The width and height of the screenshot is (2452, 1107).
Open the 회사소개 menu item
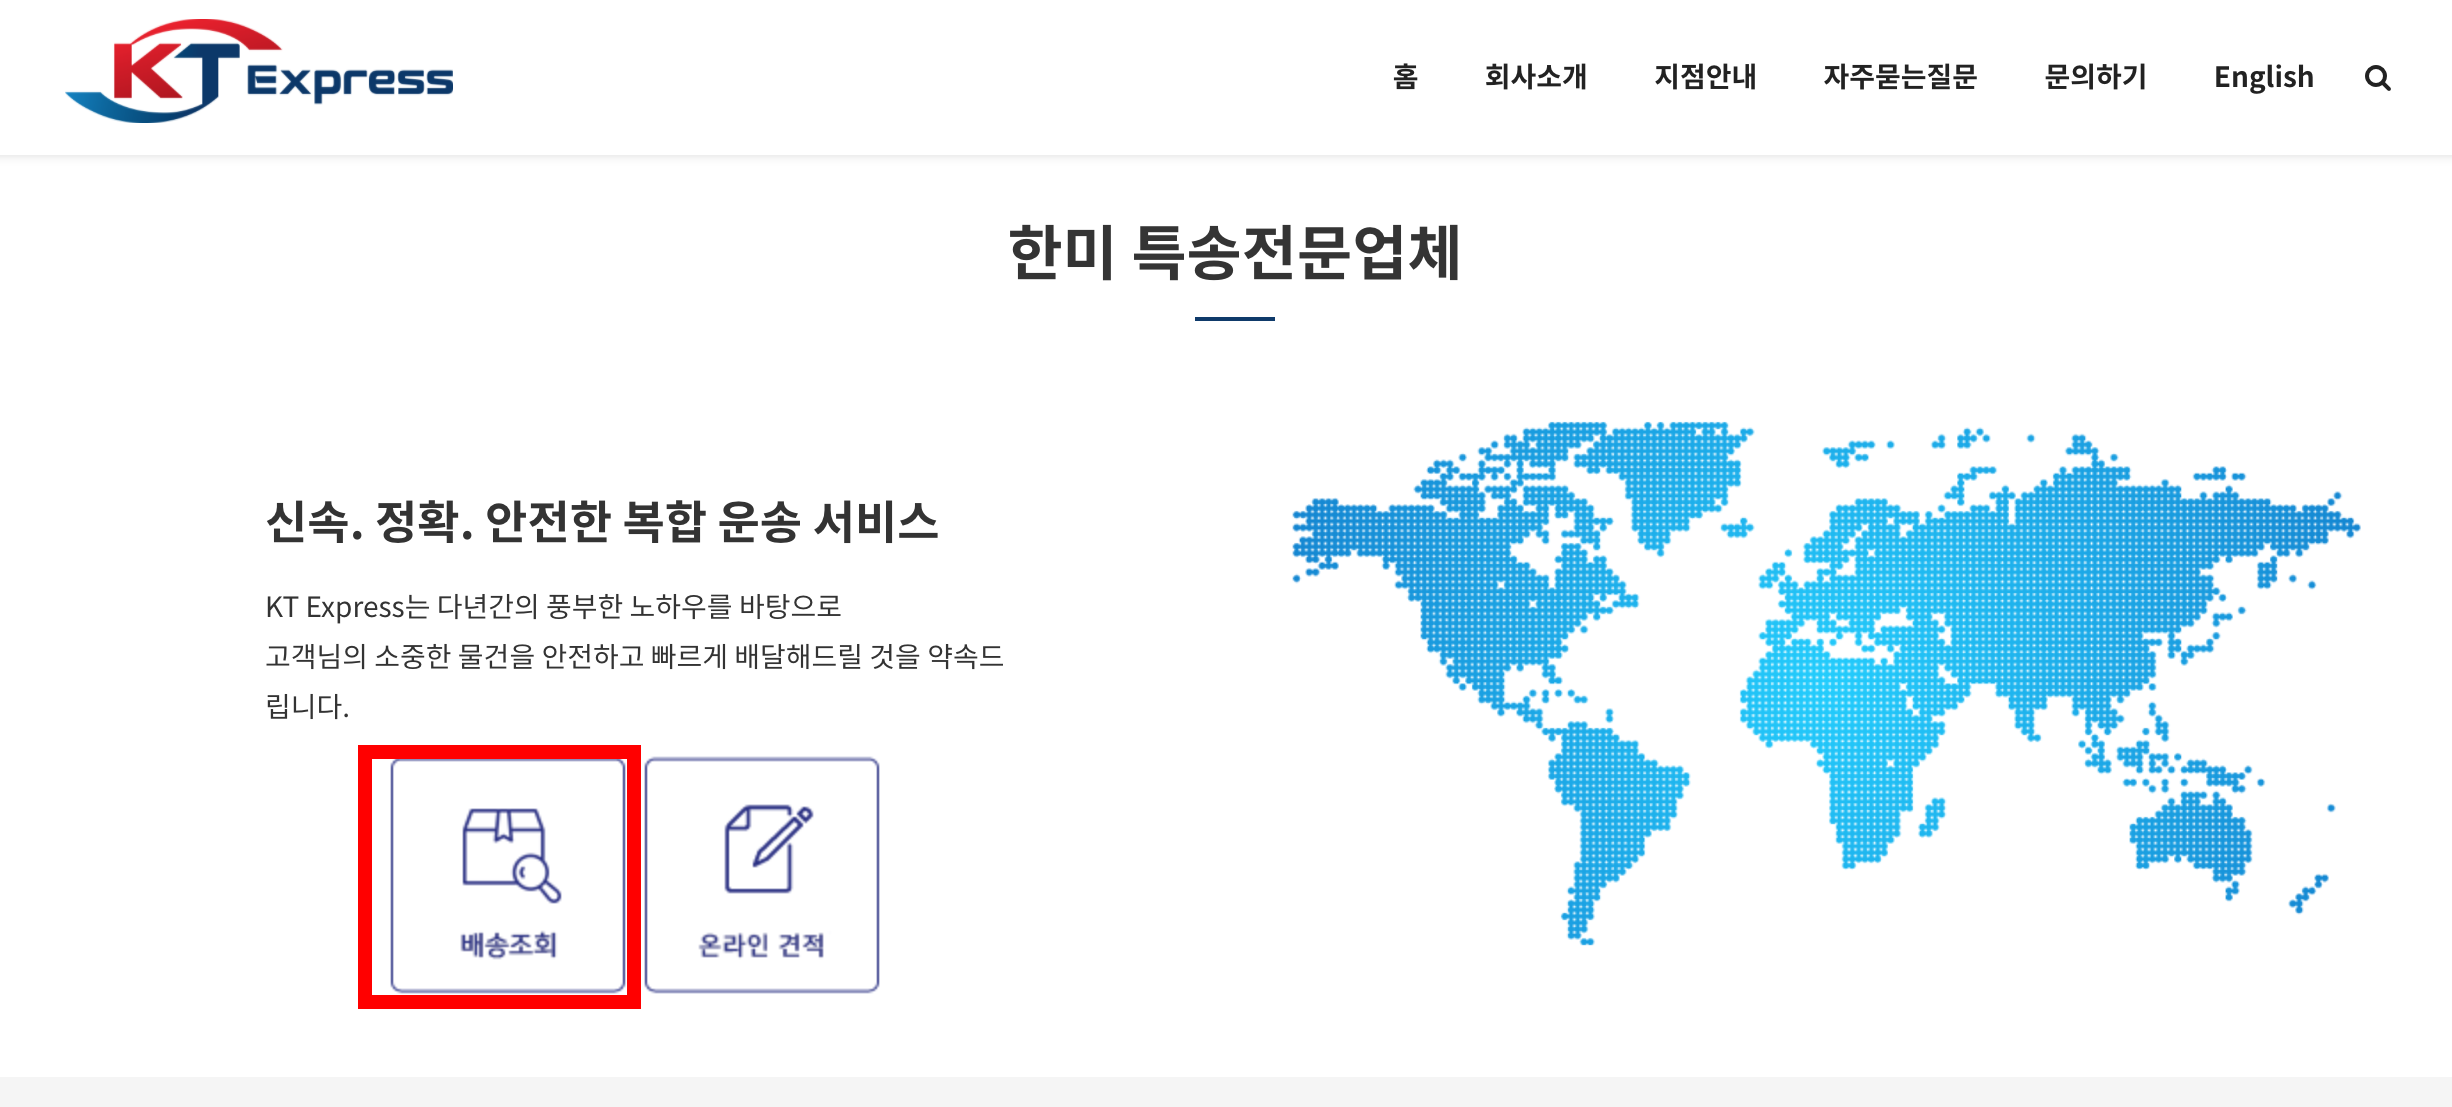click(x=1535, y=77)
